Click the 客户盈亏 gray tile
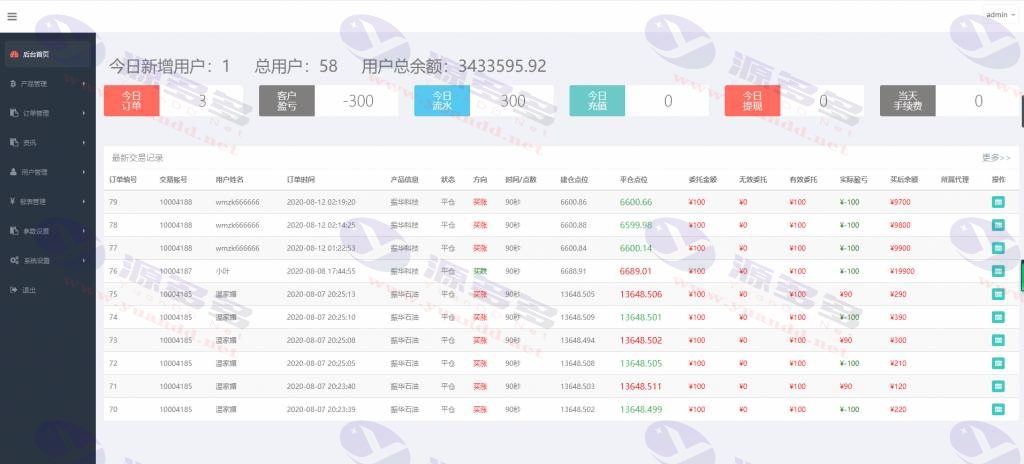 [x=287, y=101]
